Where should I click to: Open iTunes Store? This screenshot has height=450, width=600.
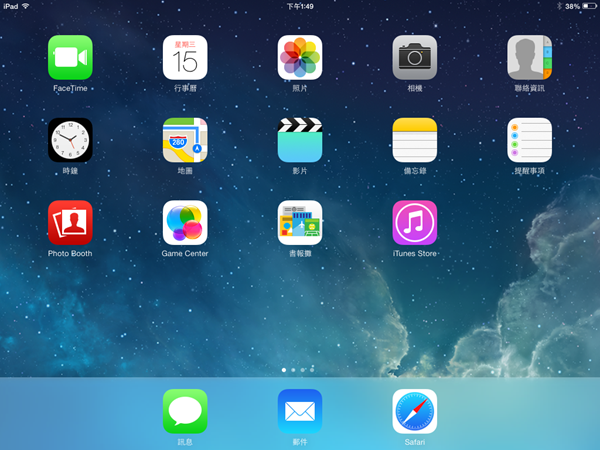pos(414,223)
